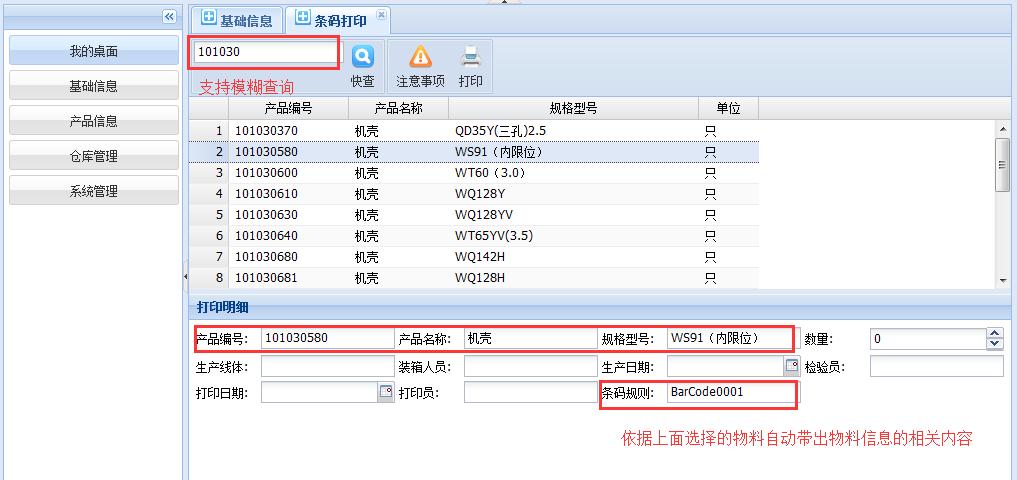Click the 打印 printer icon

tap(470, 57)
